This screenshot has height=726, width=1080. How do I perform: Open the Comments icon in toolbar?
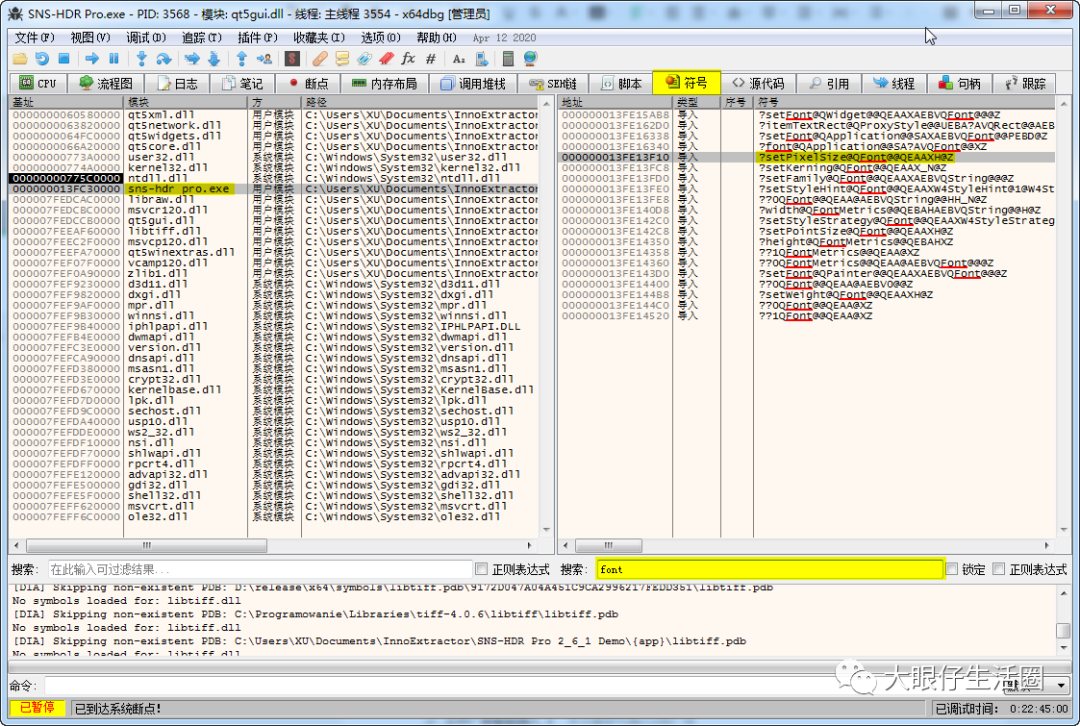[342, 59]
